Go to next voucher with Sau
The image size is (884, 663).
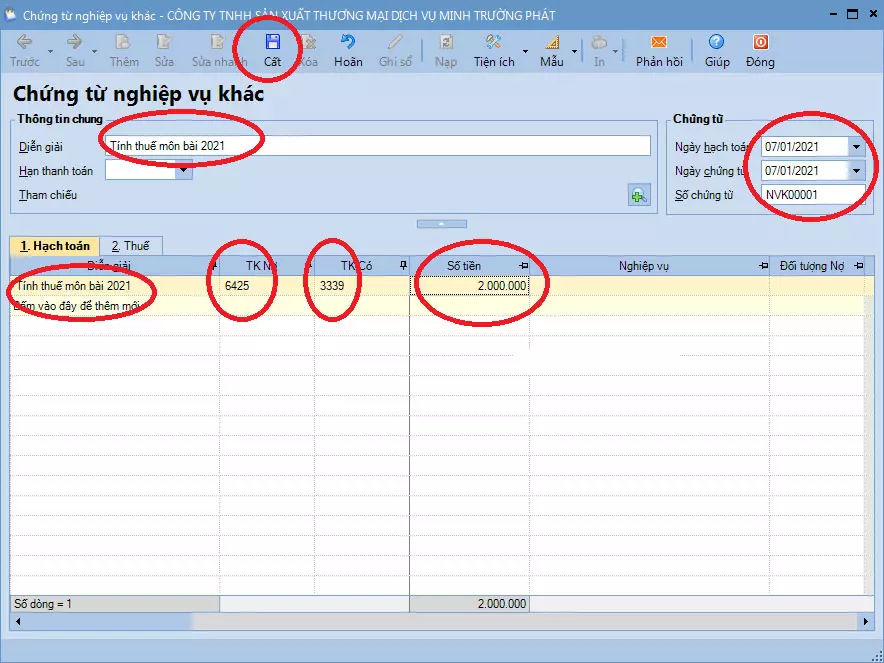coord(74,50)
